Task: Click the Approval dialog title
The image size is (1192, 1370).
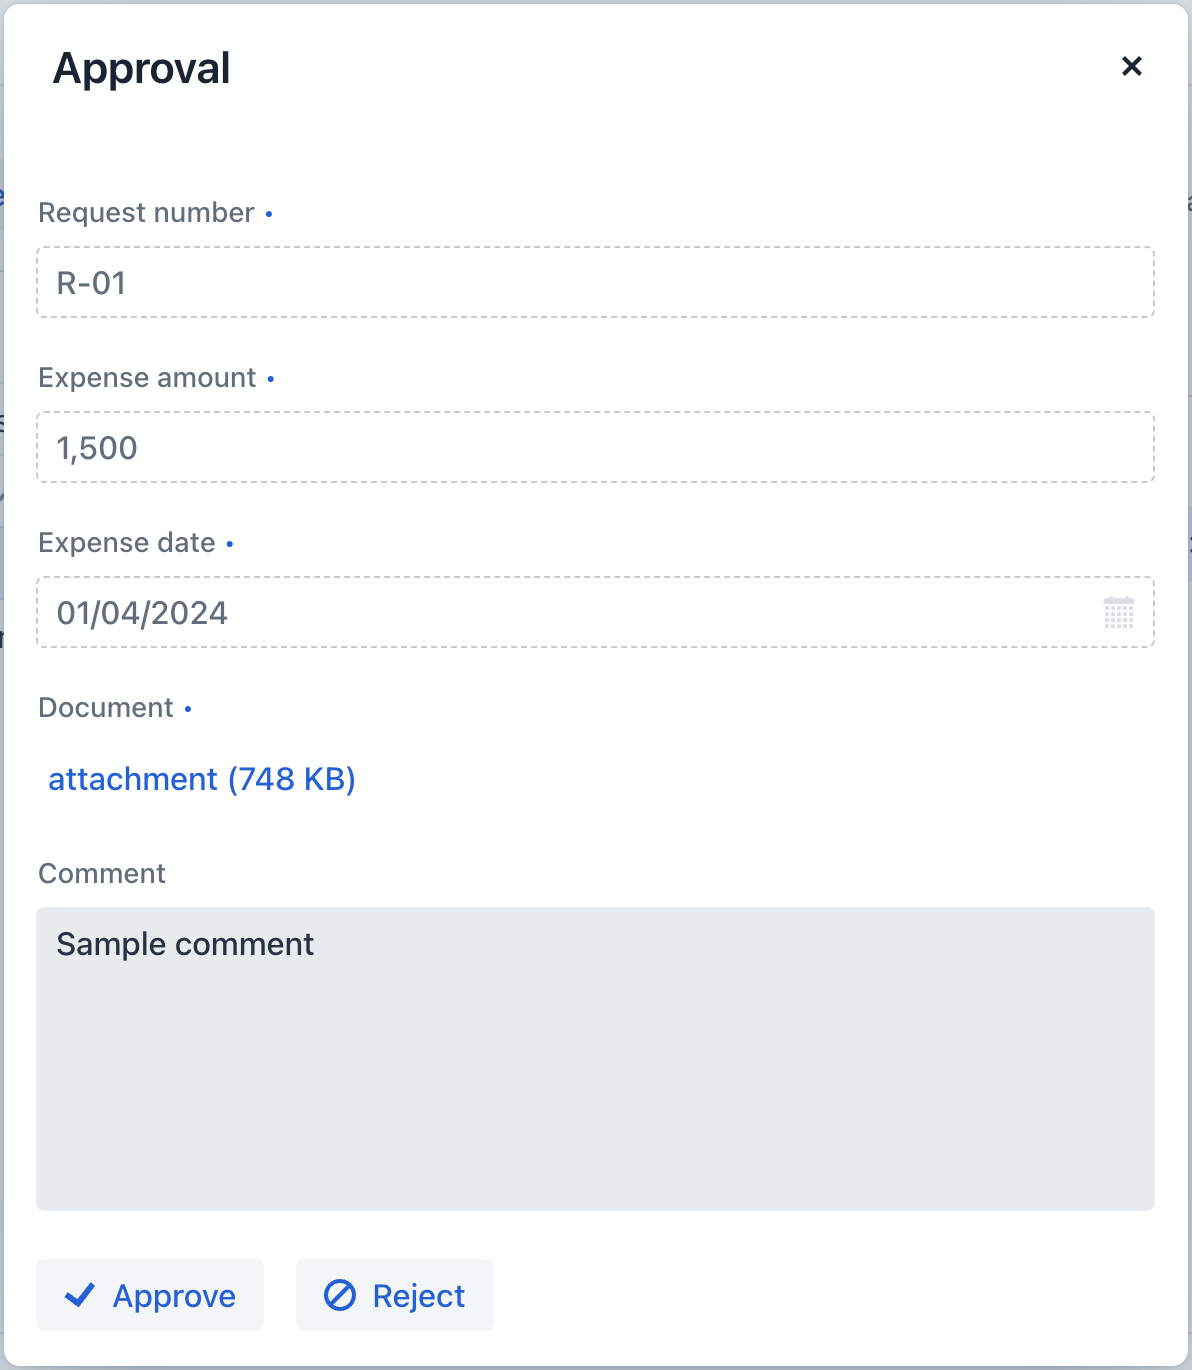Action: pos(142,67)
